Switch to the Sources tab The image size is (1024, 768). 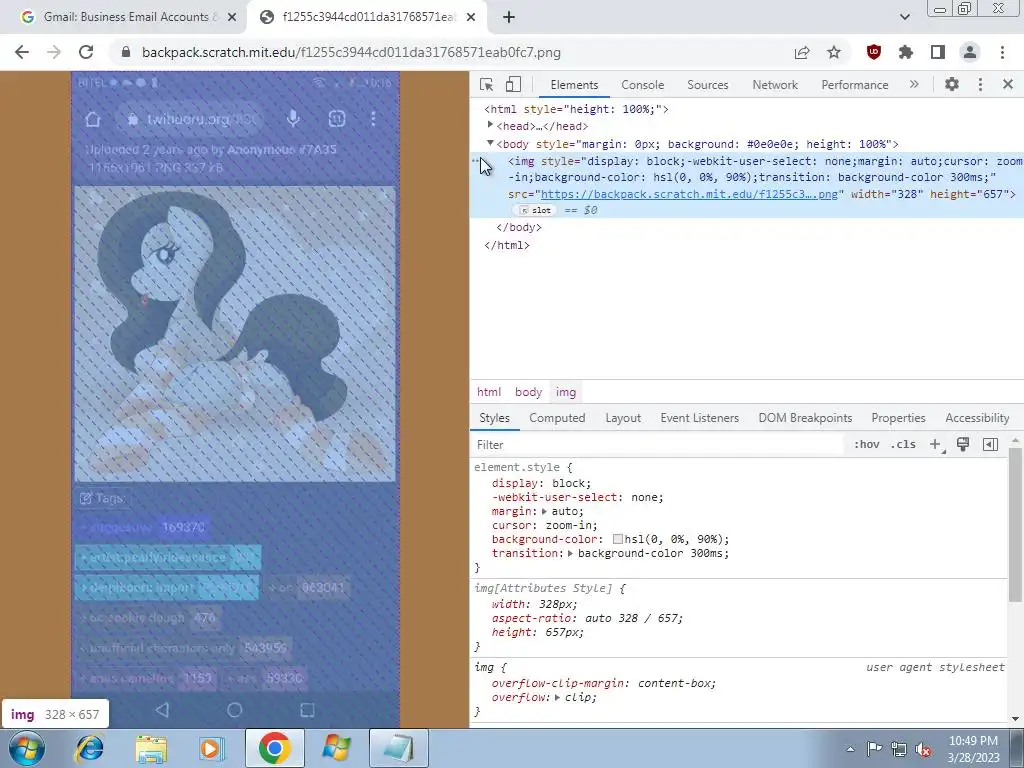(707, 85)
